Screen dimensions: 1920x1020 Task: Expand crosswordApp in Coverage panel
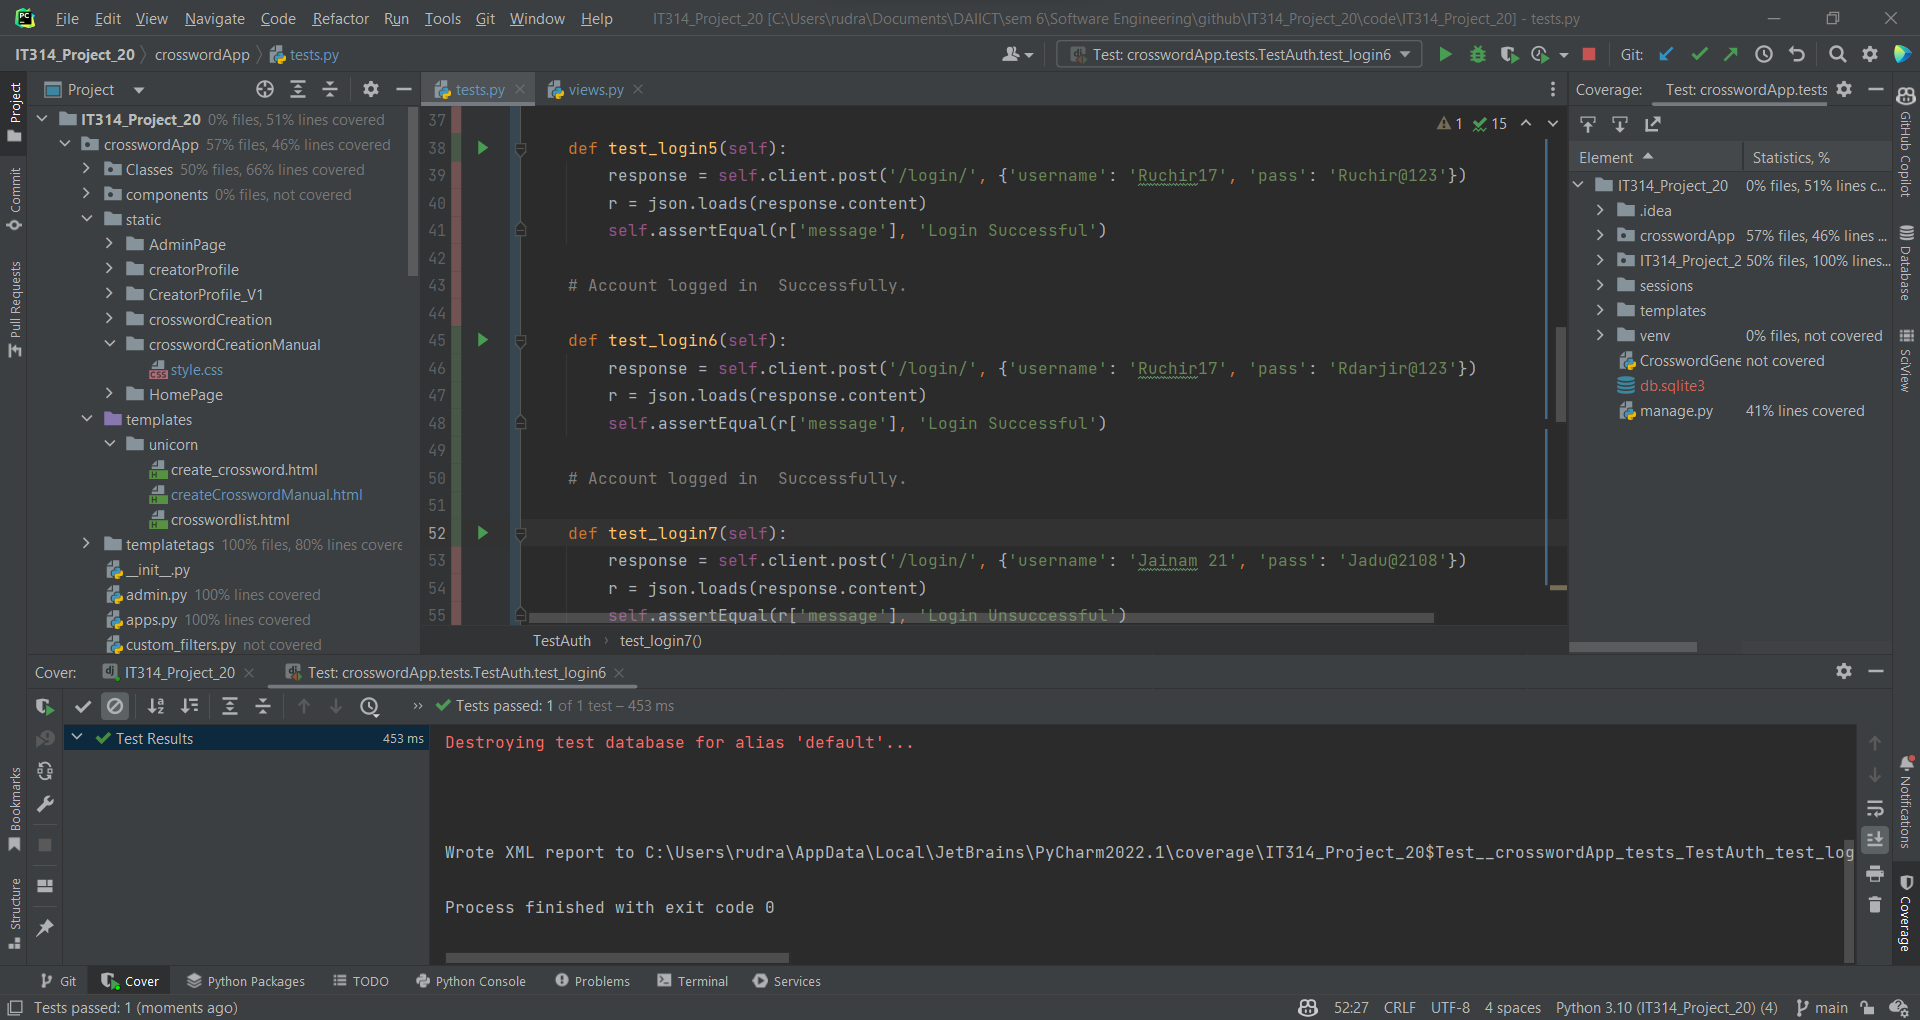1600,235
